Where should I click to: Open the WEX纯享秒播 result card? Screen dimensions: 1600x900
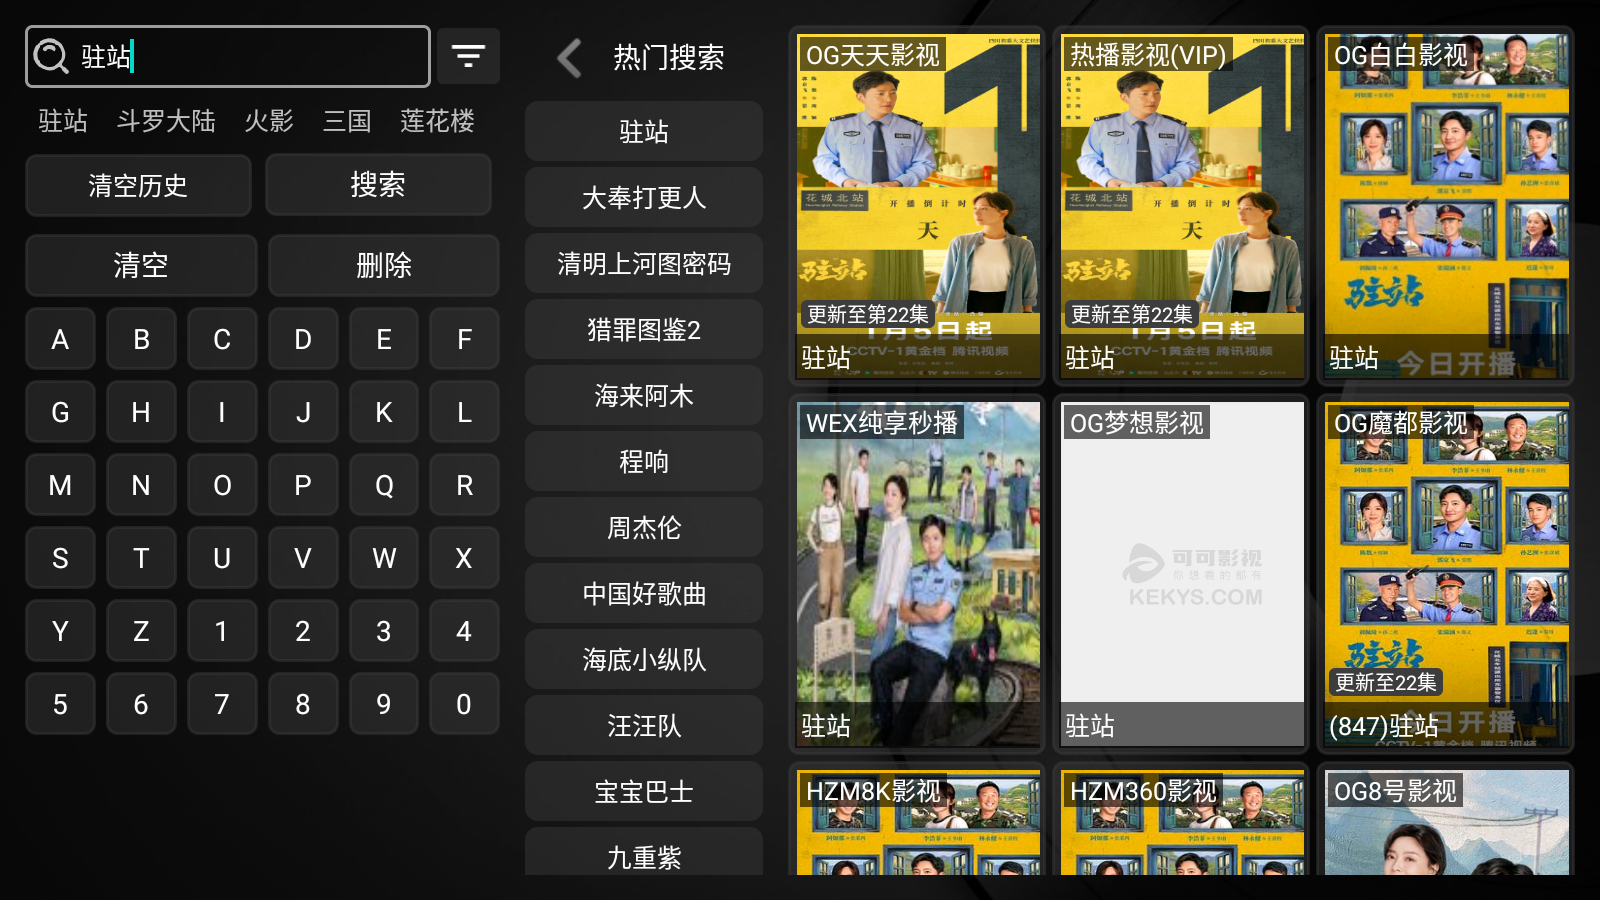[x=918, y=574]
